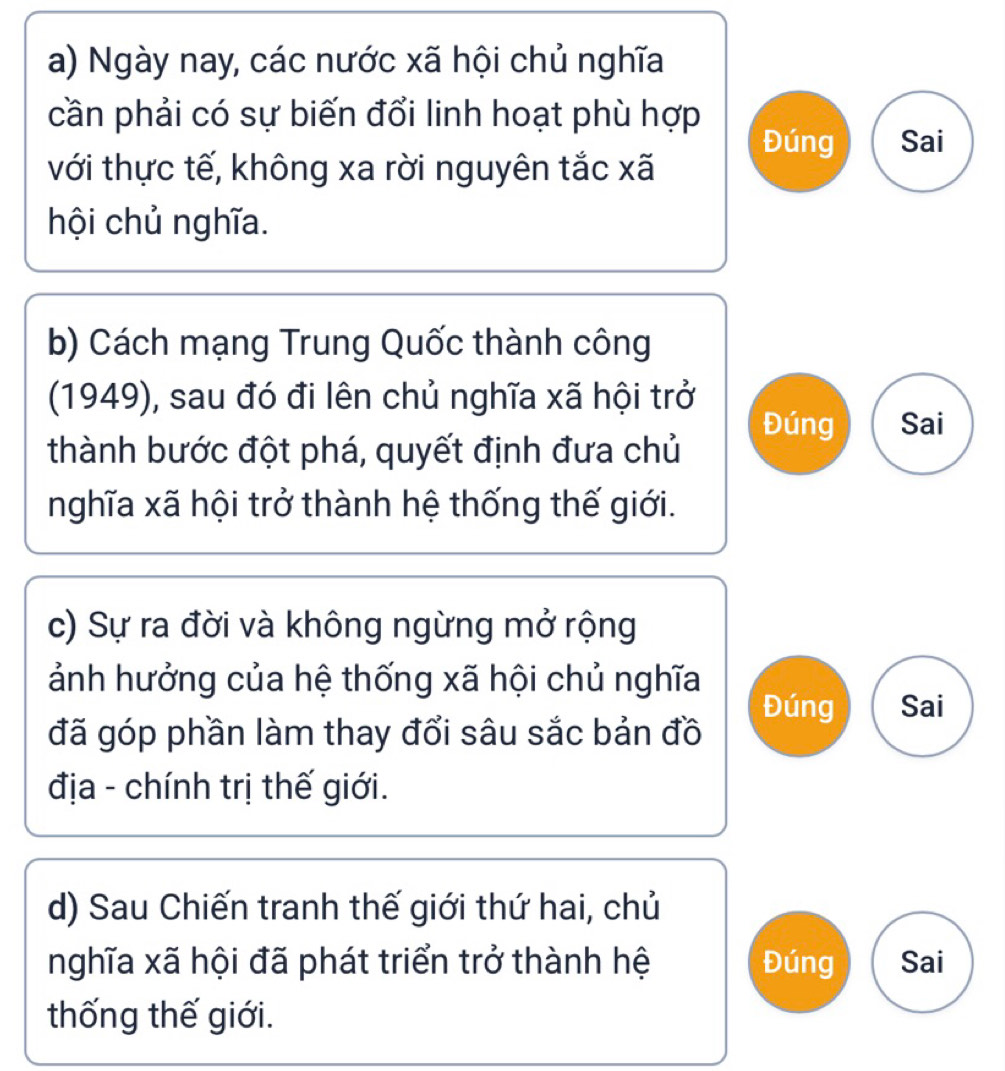This screenshot has width=1005, height=1071.
Task: Select Sai for statement a) about socialist principles
Action: 922,141
